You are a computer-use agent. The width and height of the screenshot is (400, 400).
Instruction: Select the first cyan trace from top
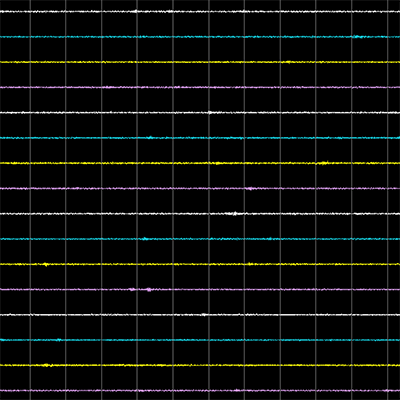200,37
